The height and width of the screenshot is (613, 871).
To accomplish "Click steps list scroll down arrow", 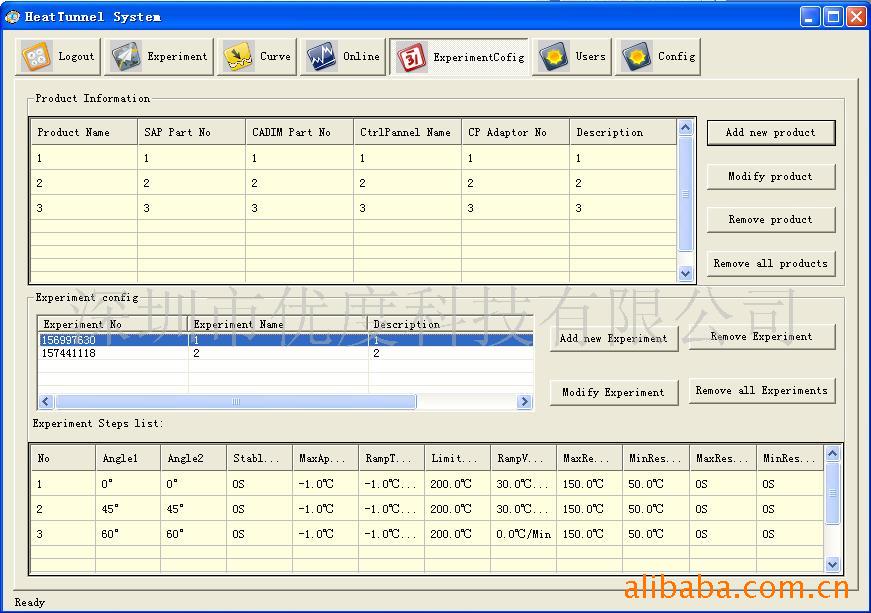I will (832, 565).
